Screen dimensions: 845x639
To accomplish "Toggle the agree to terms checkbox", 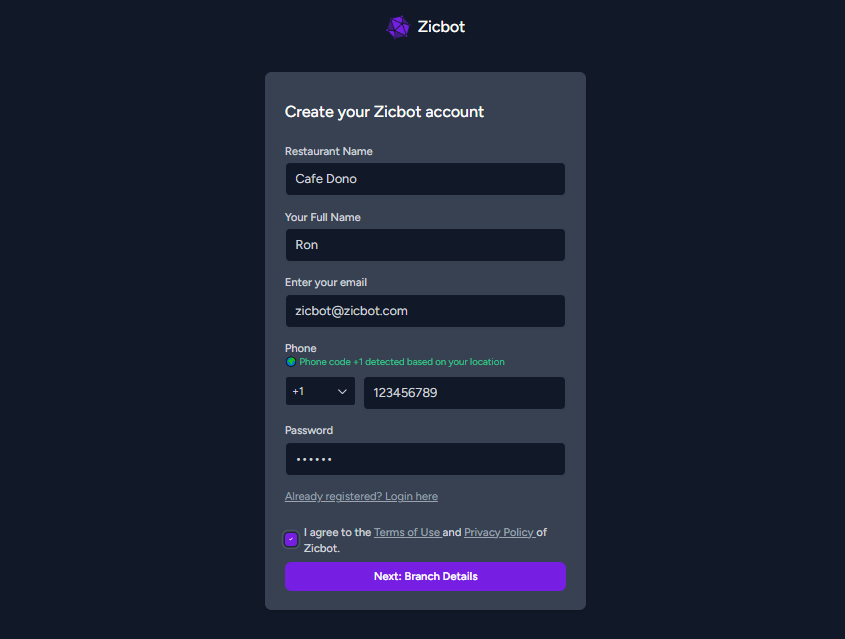I will [x=291, y=539].
